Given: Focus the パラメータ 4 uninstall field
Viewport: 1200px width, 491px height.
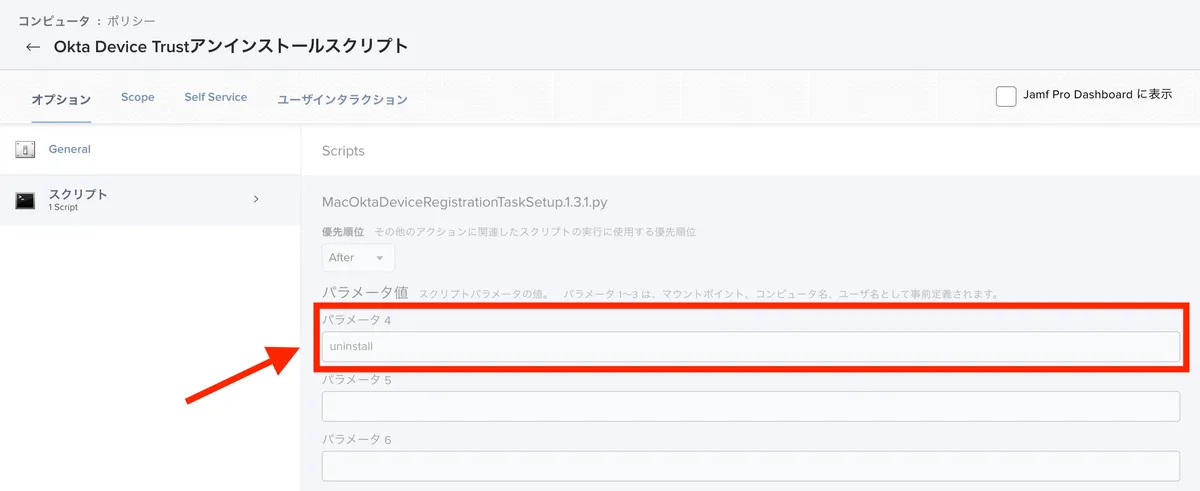Looking at the screenshot, I should [x=750, y=347].
